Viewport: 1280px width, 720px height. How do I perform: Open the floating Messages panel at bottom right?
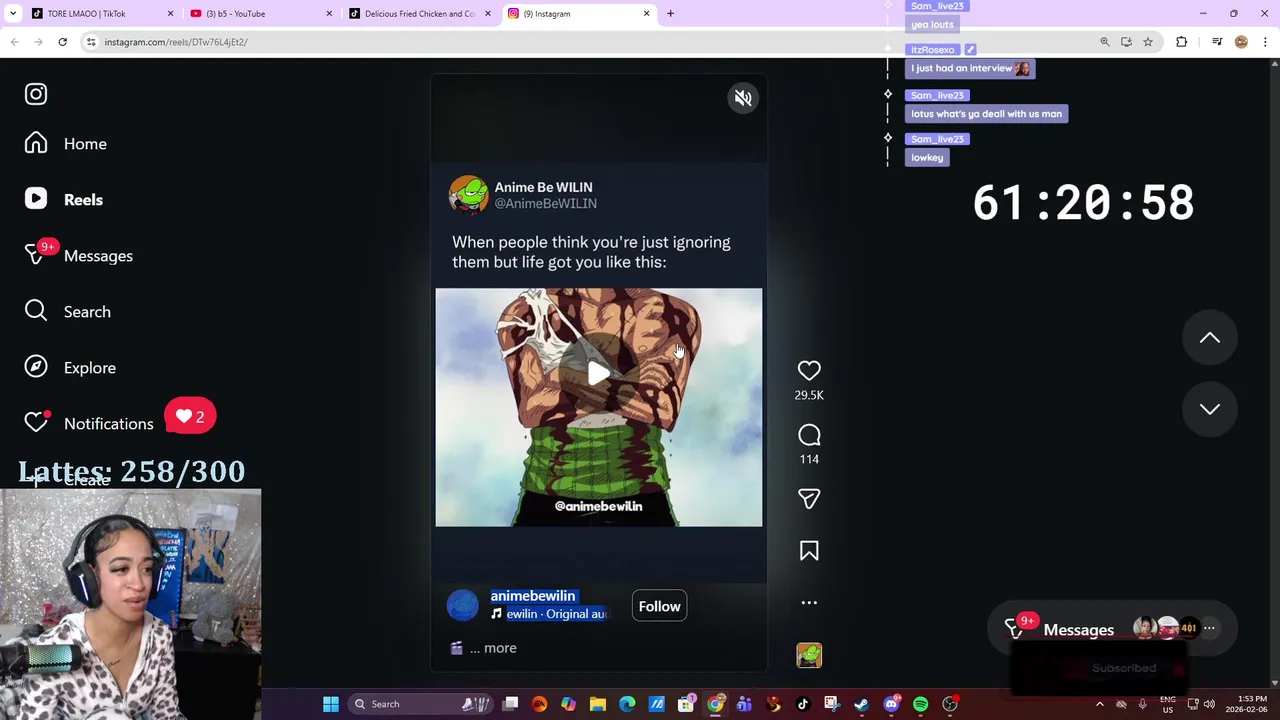tap(1112, 629)
